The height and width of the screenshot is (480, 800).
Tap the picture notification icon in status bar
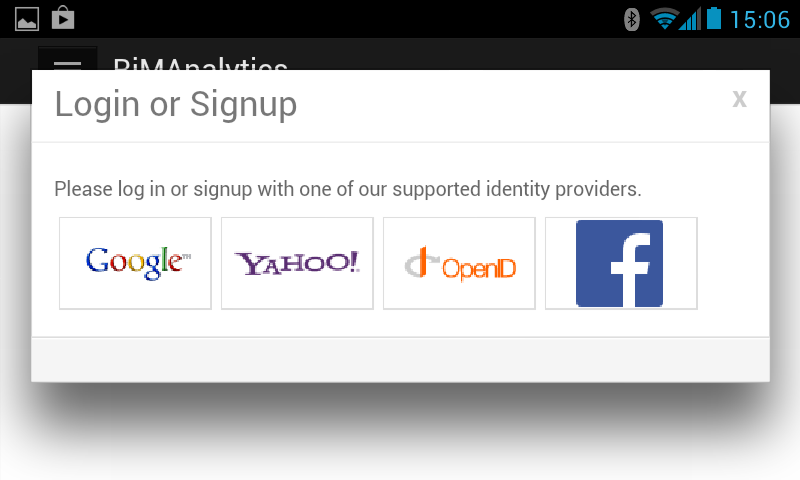[x=27, y=19]
